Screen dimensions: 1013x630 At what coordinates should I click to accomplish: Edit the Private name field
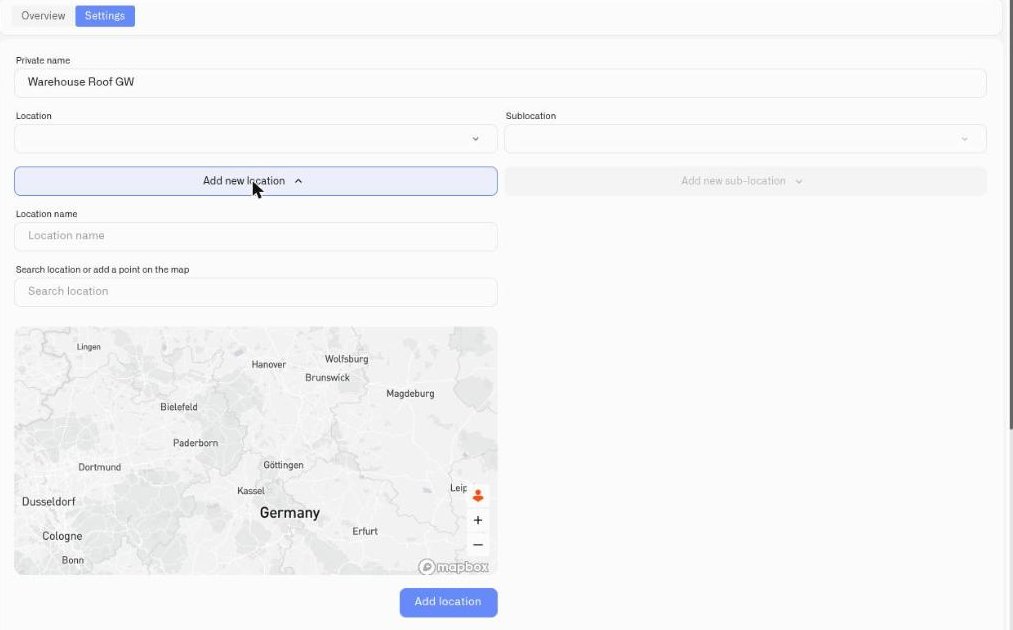click(500, 83)
